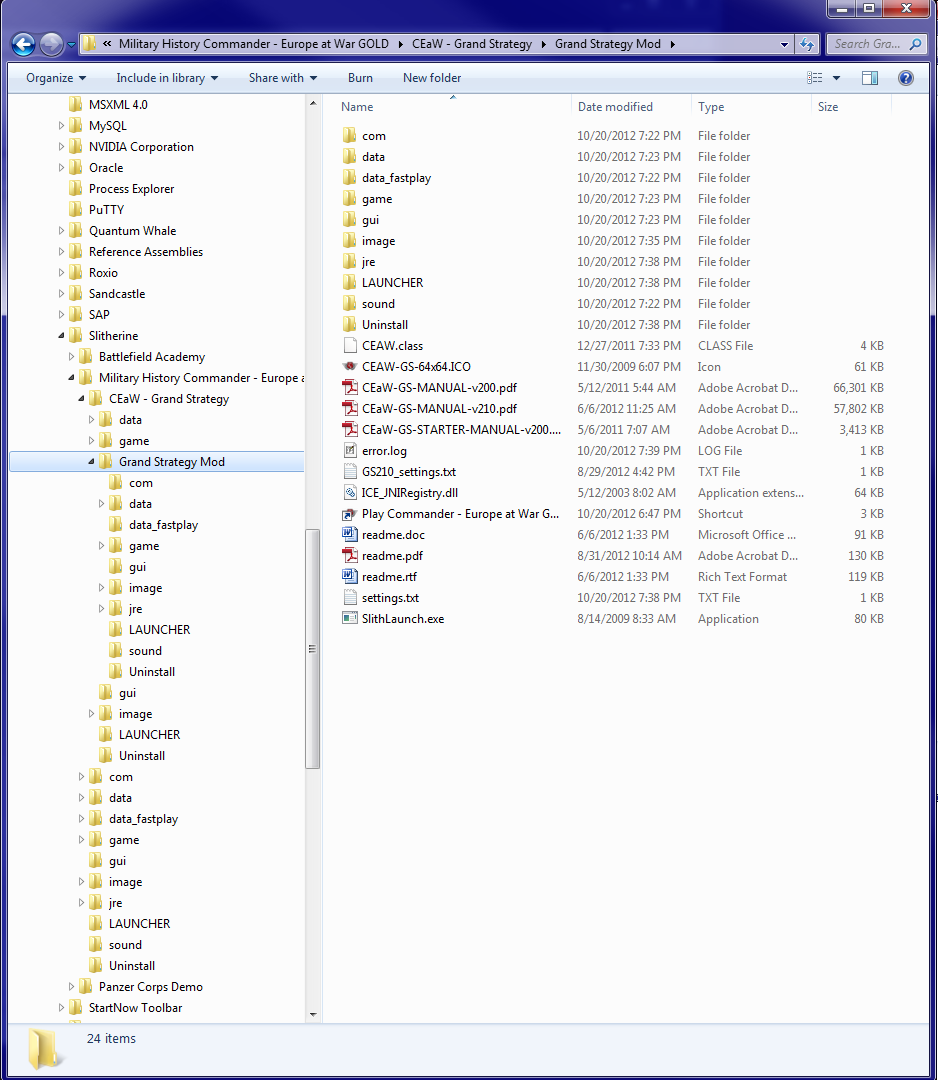
Task: Select the Uninstall folder in file list
Action: point(385,324)
